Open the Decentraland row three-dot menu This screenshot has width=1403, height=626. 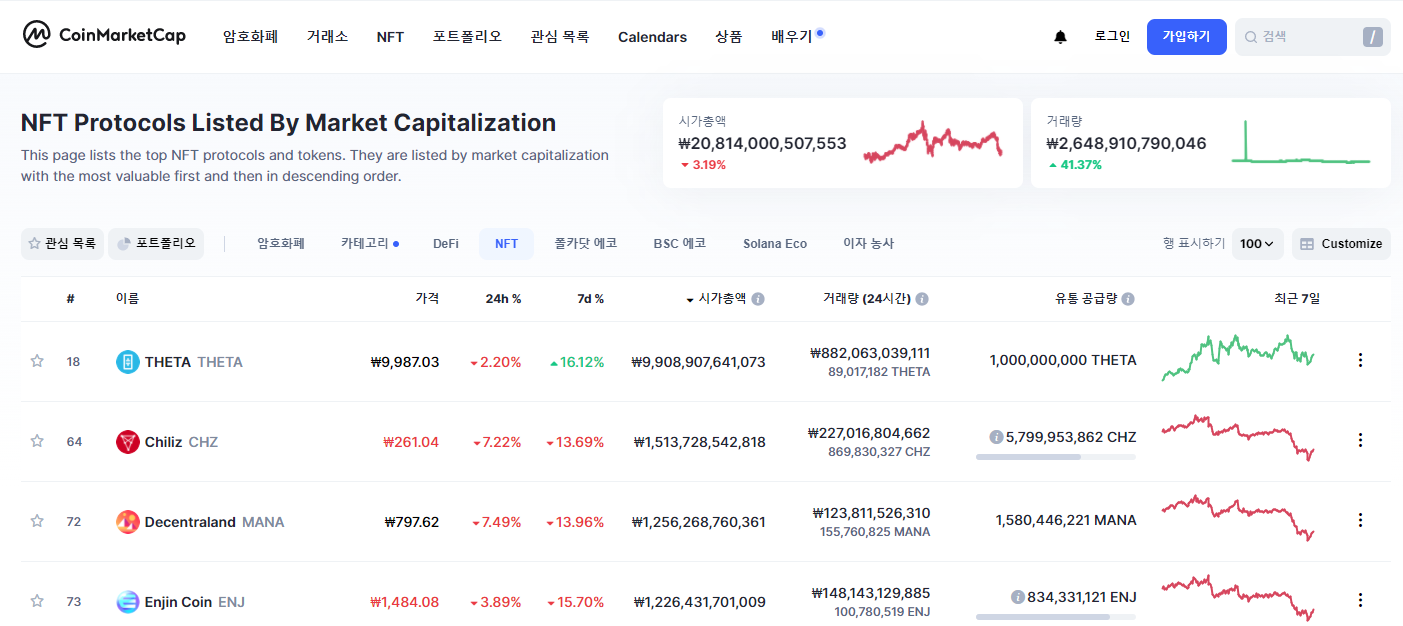1360,520
